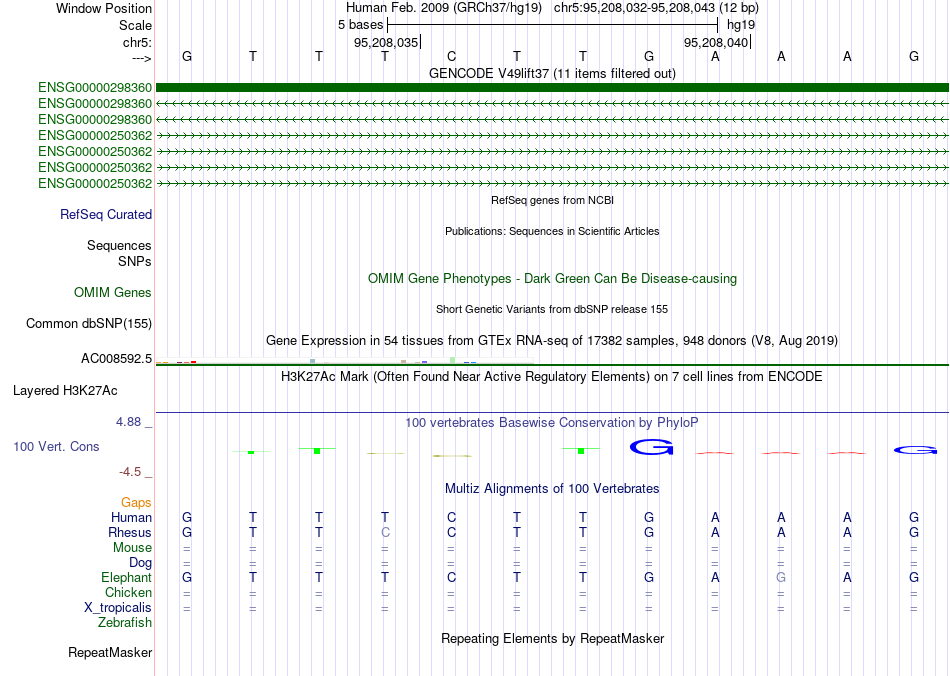Viewport: 950px width, 676px height.
Task: Click the -4.5 lower conservation scale value
Action: click(x=130, y=472)
